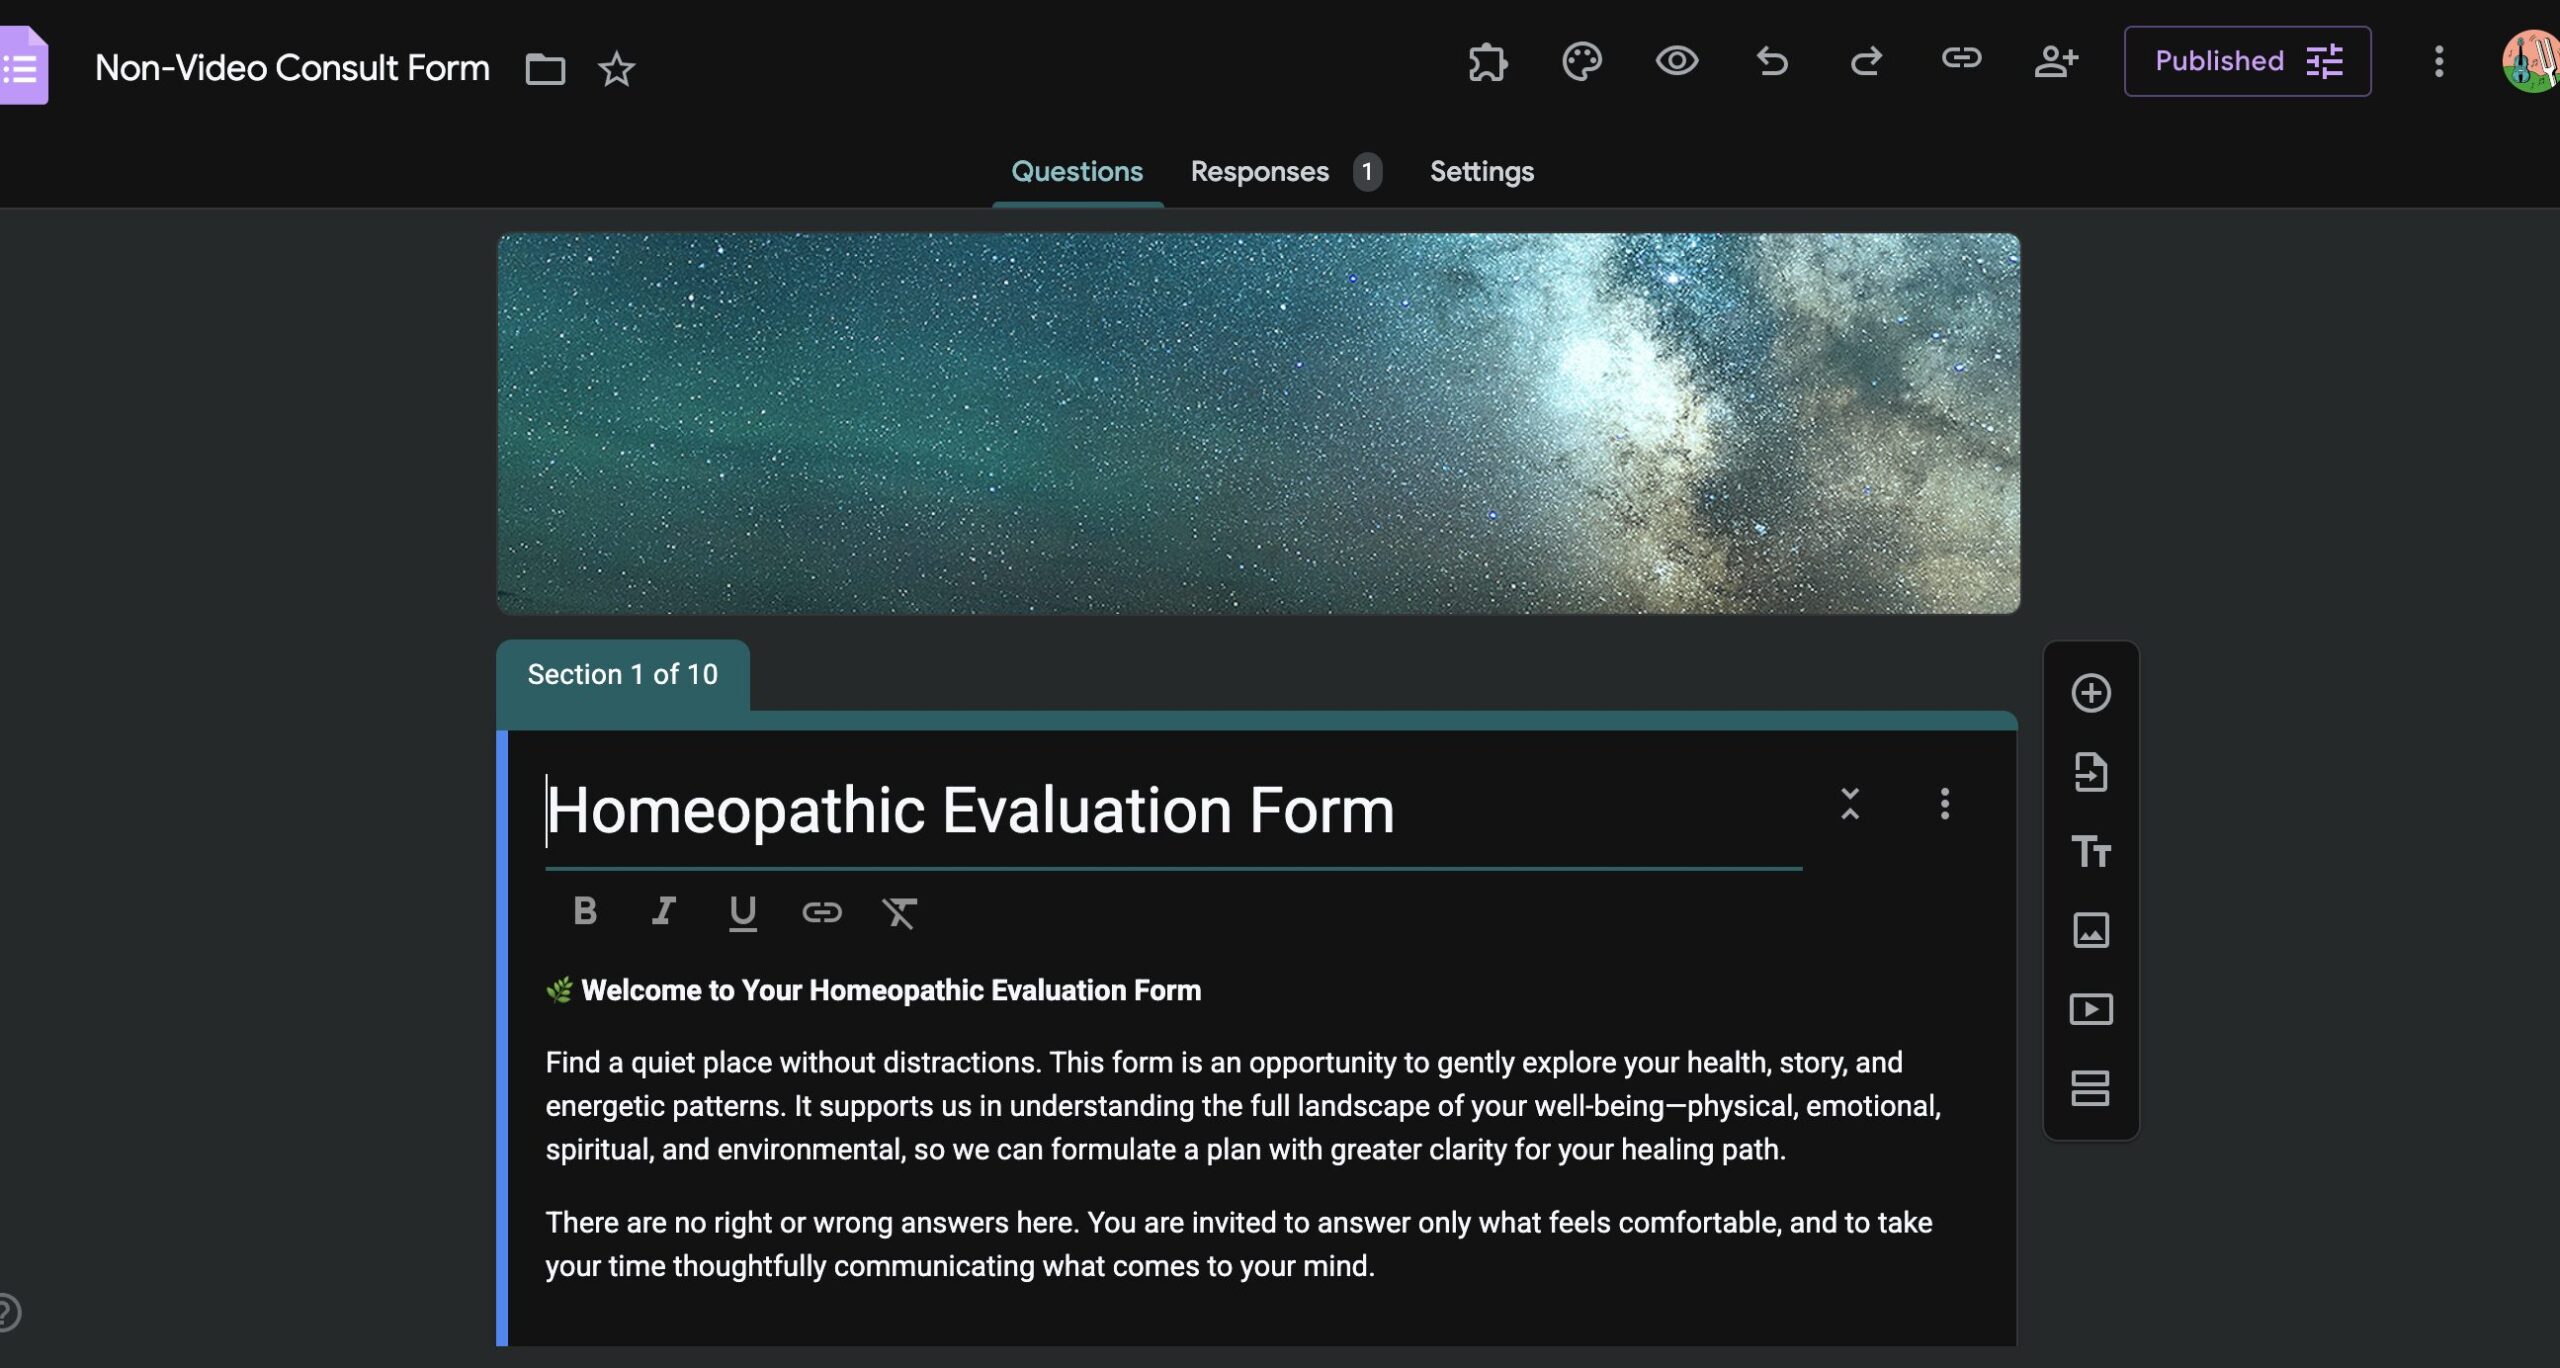2560x1368 pixels.
Task: Collapse the section with the chevrons icon
Action: point(1850,804)
